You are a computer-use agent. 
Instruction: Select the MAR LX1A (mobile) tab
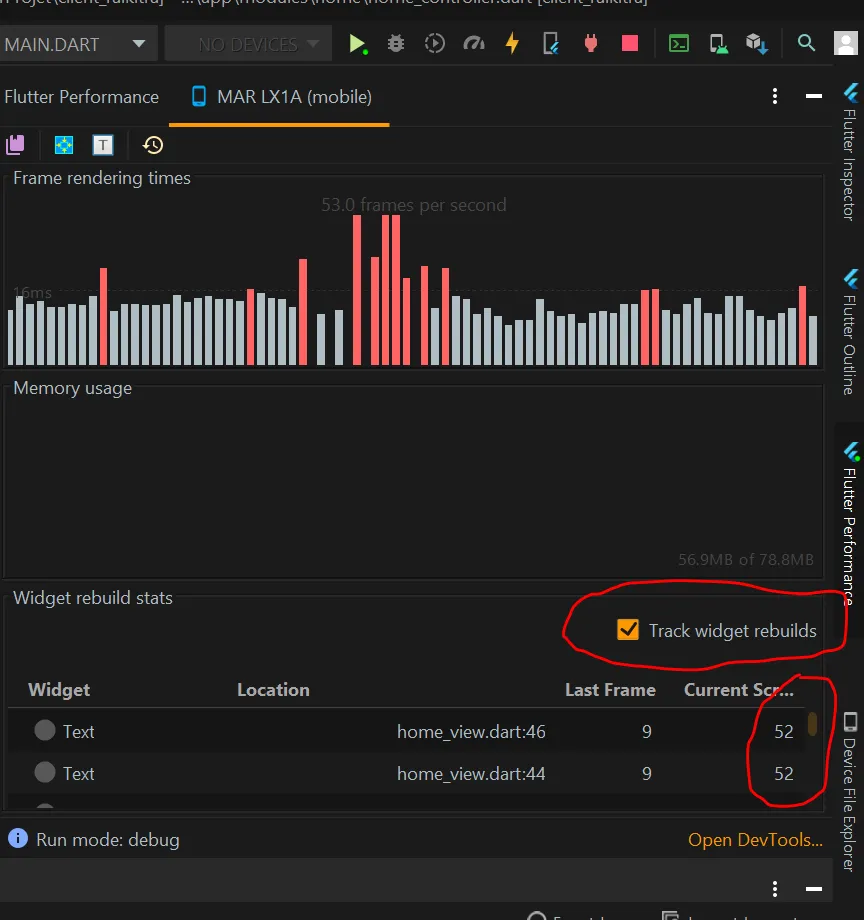tap(281, 97)
